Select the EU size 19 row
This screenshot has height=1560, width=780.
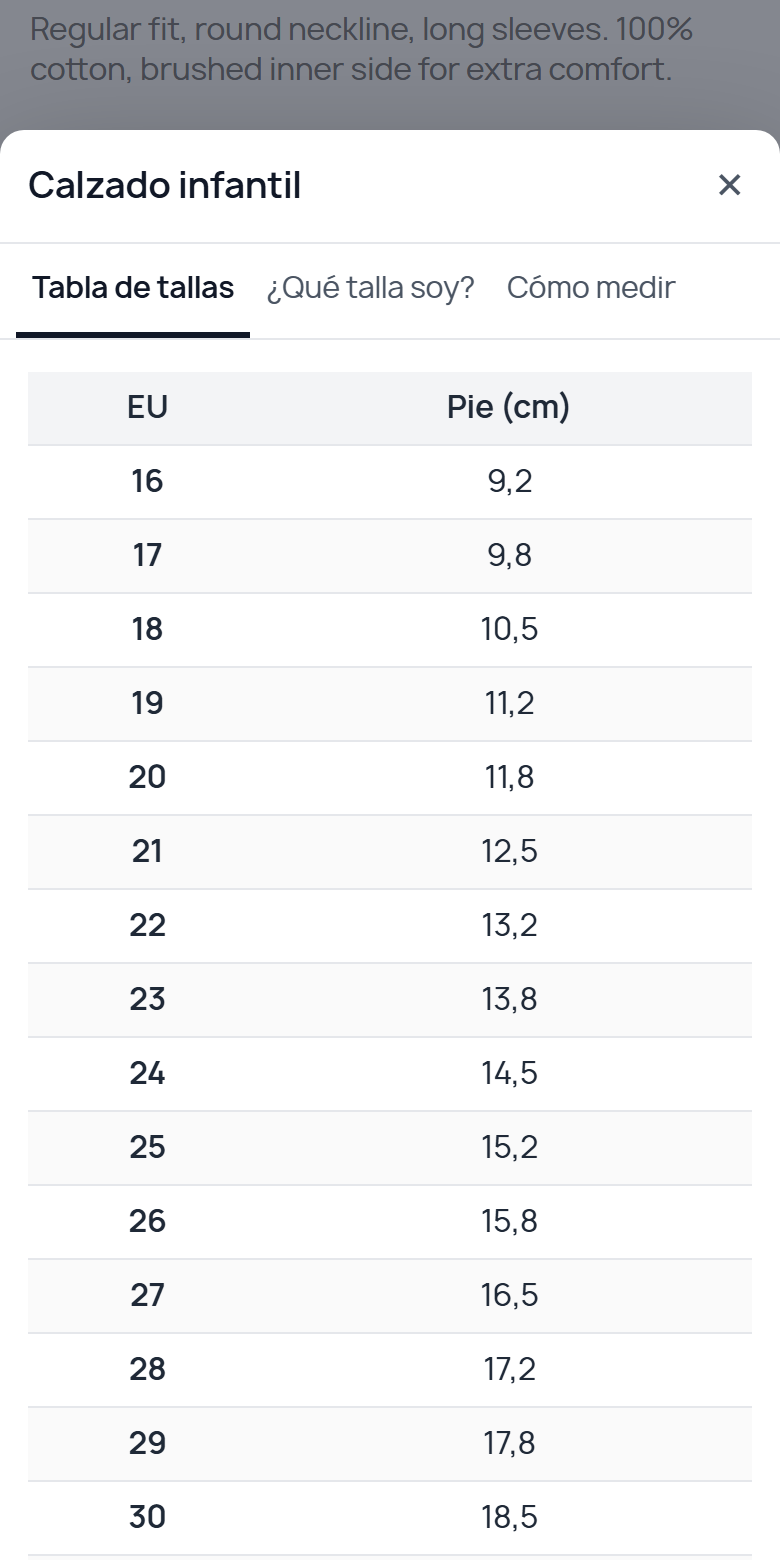390,704
